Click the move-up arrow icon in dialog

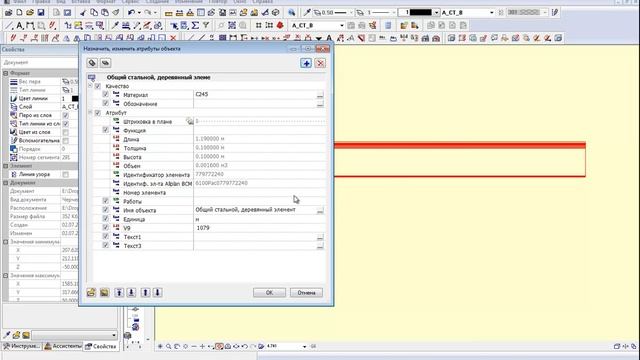click(145, 292)
